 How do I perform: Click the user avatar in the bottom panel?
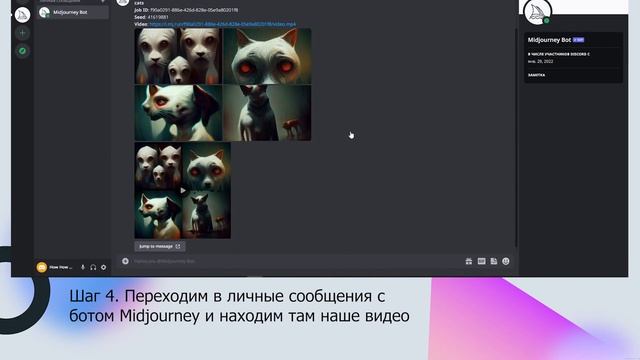click(x=42, y=267)
